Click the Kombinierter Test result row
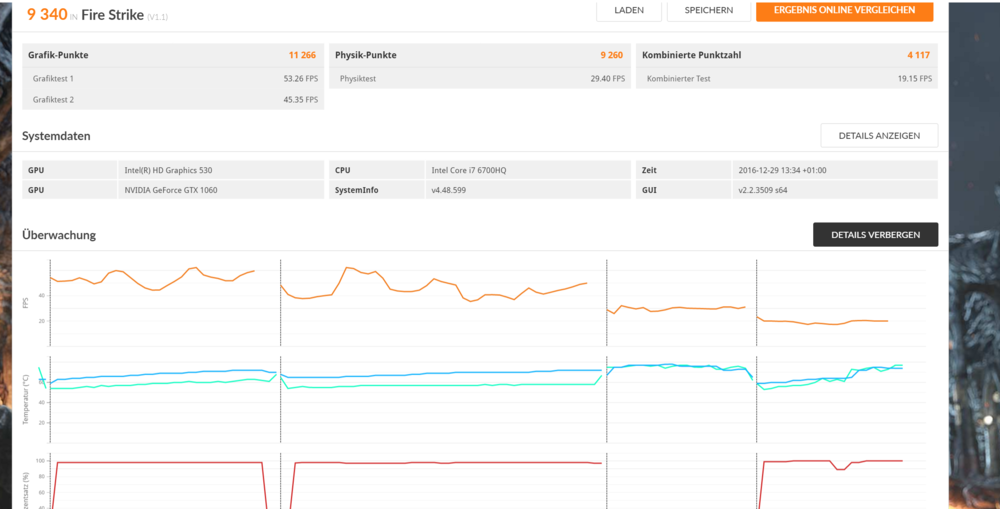Viewport: 1000px width, 509px height. click(x=786, y=78)
